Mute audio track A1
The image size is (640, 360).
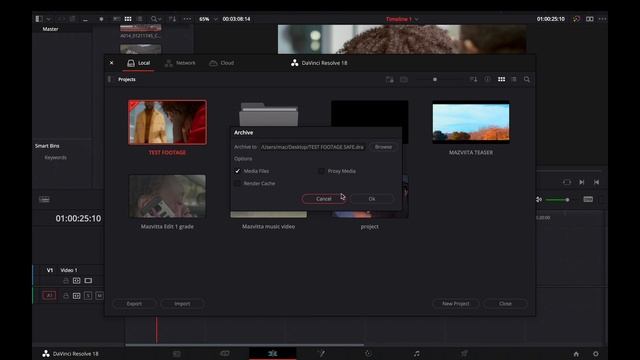99,296
